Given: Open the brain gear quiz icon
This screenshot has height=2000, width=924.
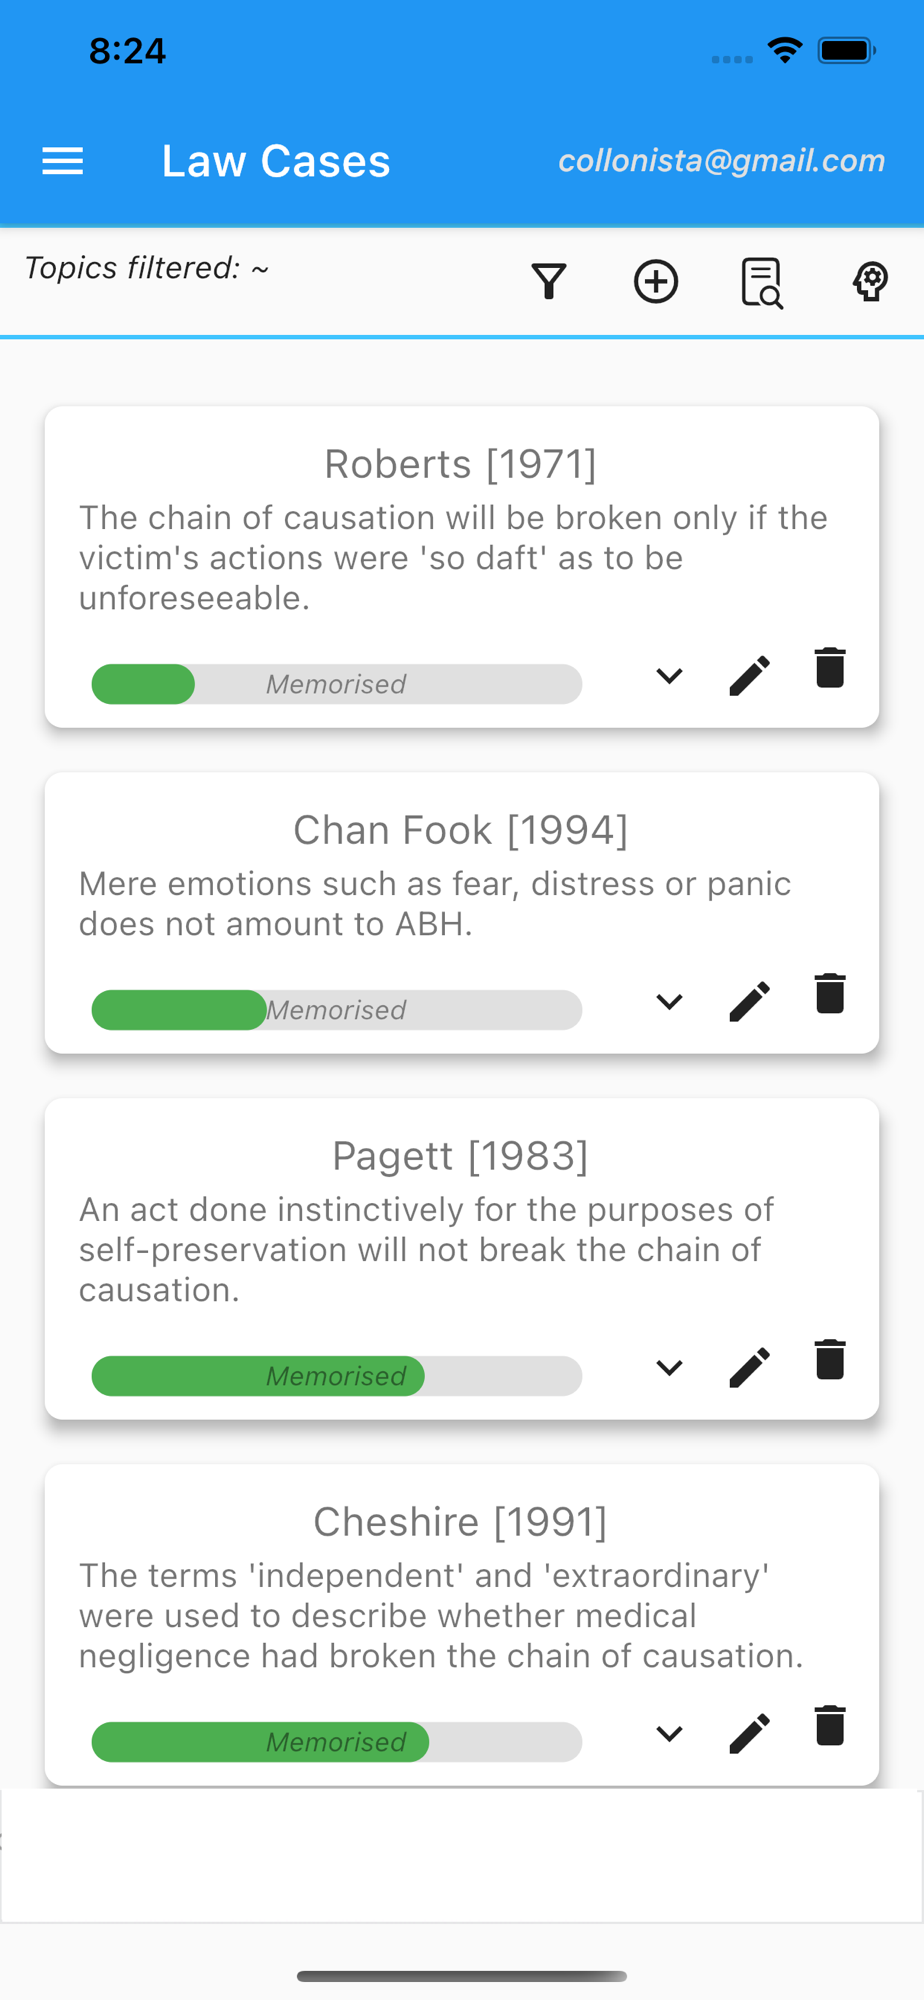Looking at the screenshot, I should click(x=870, y=282).
